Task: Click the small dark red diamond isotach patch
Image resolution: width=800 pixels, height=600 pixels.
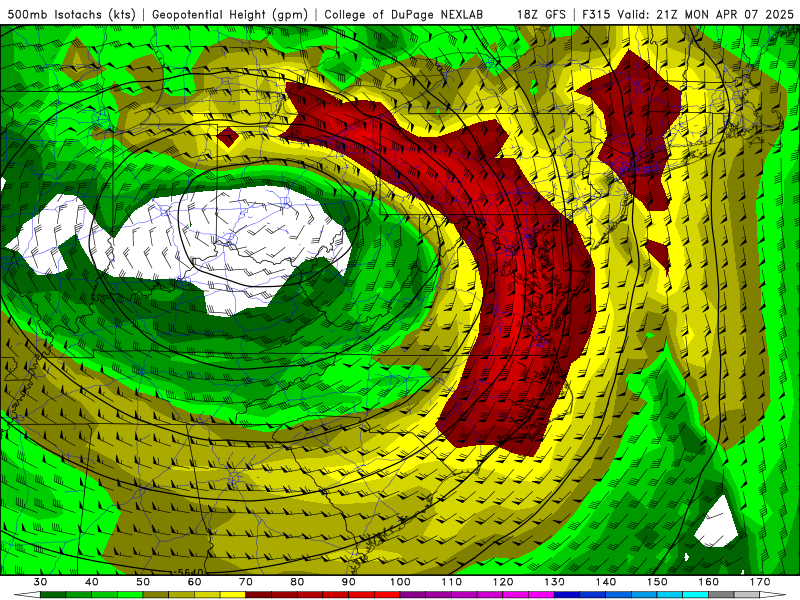Action: point(228,137)
